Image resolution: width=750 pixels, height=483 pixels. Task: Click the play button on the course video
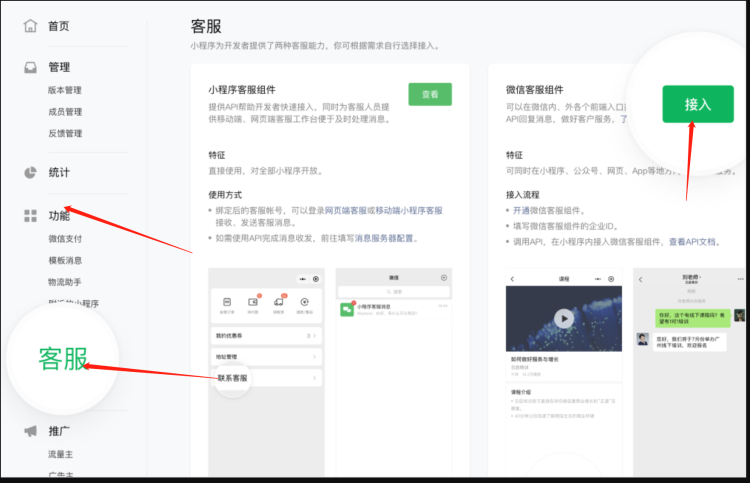tap(564, 318)
